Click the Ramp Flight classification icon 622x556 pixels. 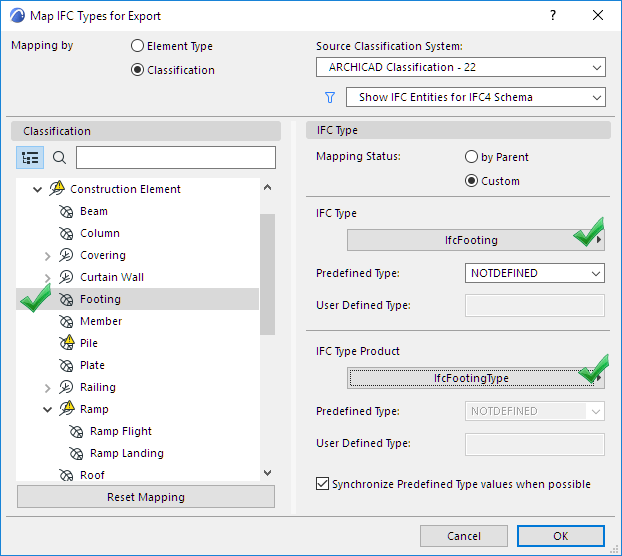coord(76,431)
